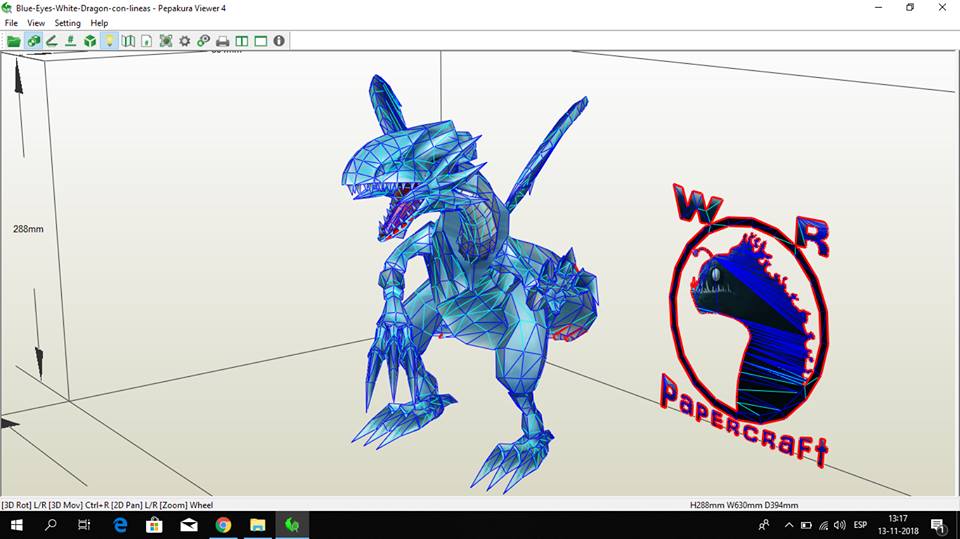The image size is (960, 539).
Task: Expand the hidden tray icons chevron
Action: pyautogui.click(x=789, y=525)
